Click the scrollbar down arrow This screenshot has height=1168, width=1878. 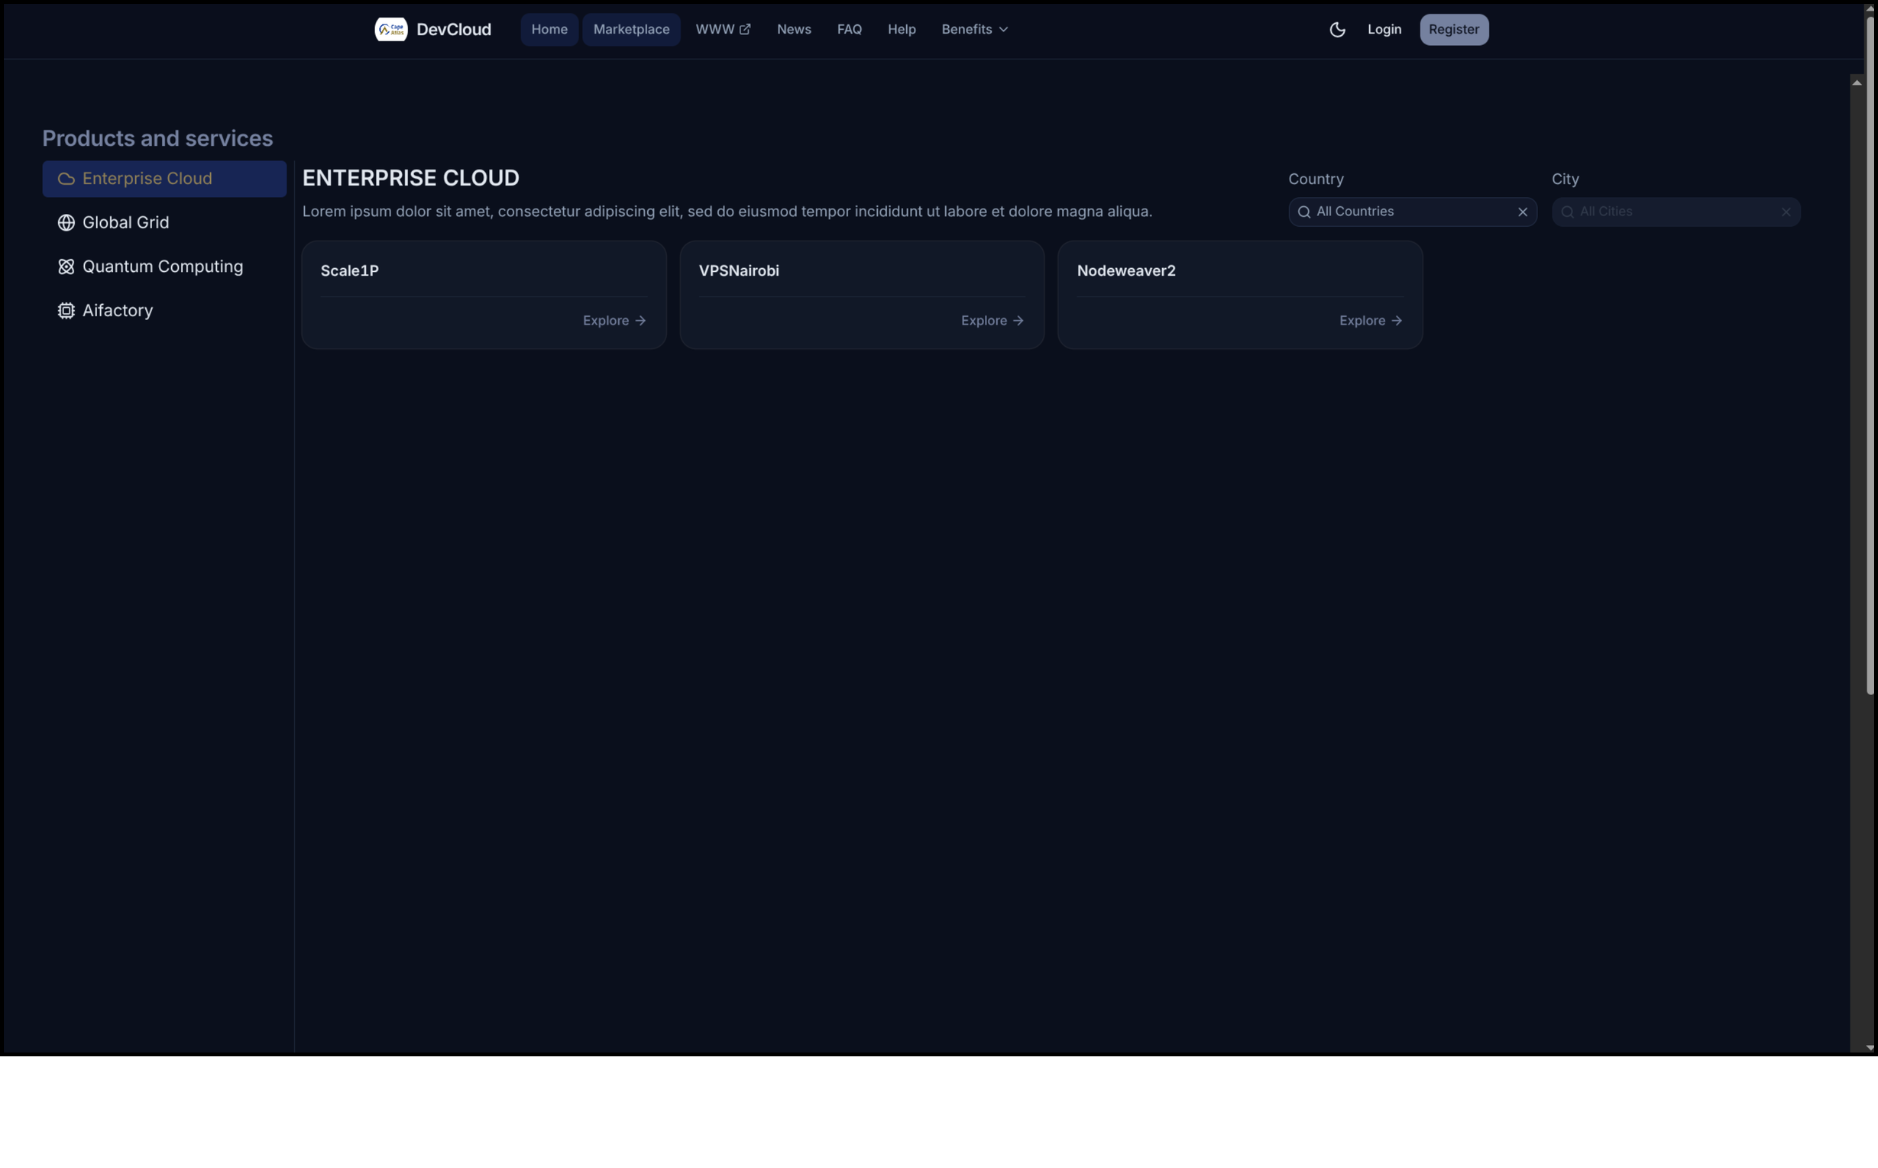tap(1869, 1047)
